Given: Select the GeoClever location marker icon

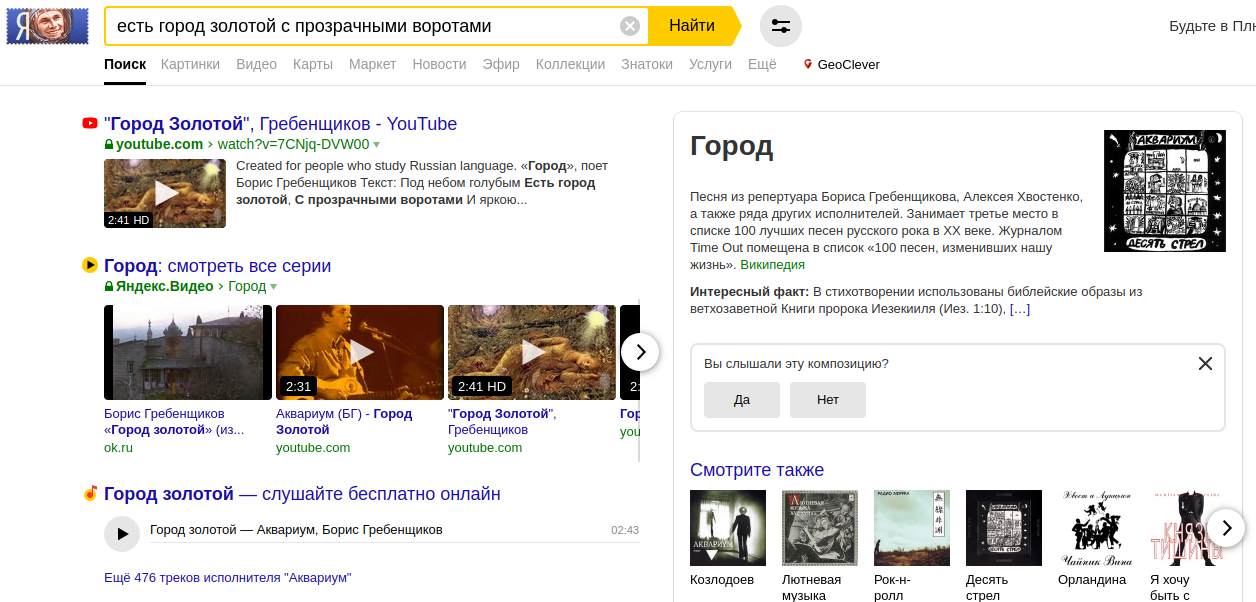Looking at the screenshot, I should 807,64.
